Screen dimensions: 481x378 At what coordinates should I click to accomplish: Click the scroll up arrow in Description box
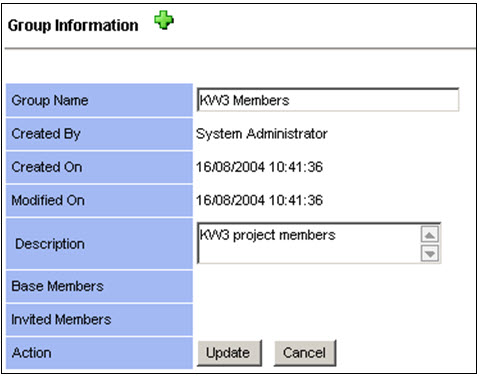click(x=430, y=235)
